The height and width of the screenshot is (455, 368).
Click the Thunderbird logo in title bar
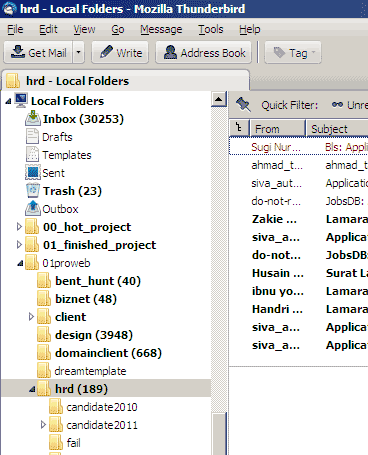9,9
